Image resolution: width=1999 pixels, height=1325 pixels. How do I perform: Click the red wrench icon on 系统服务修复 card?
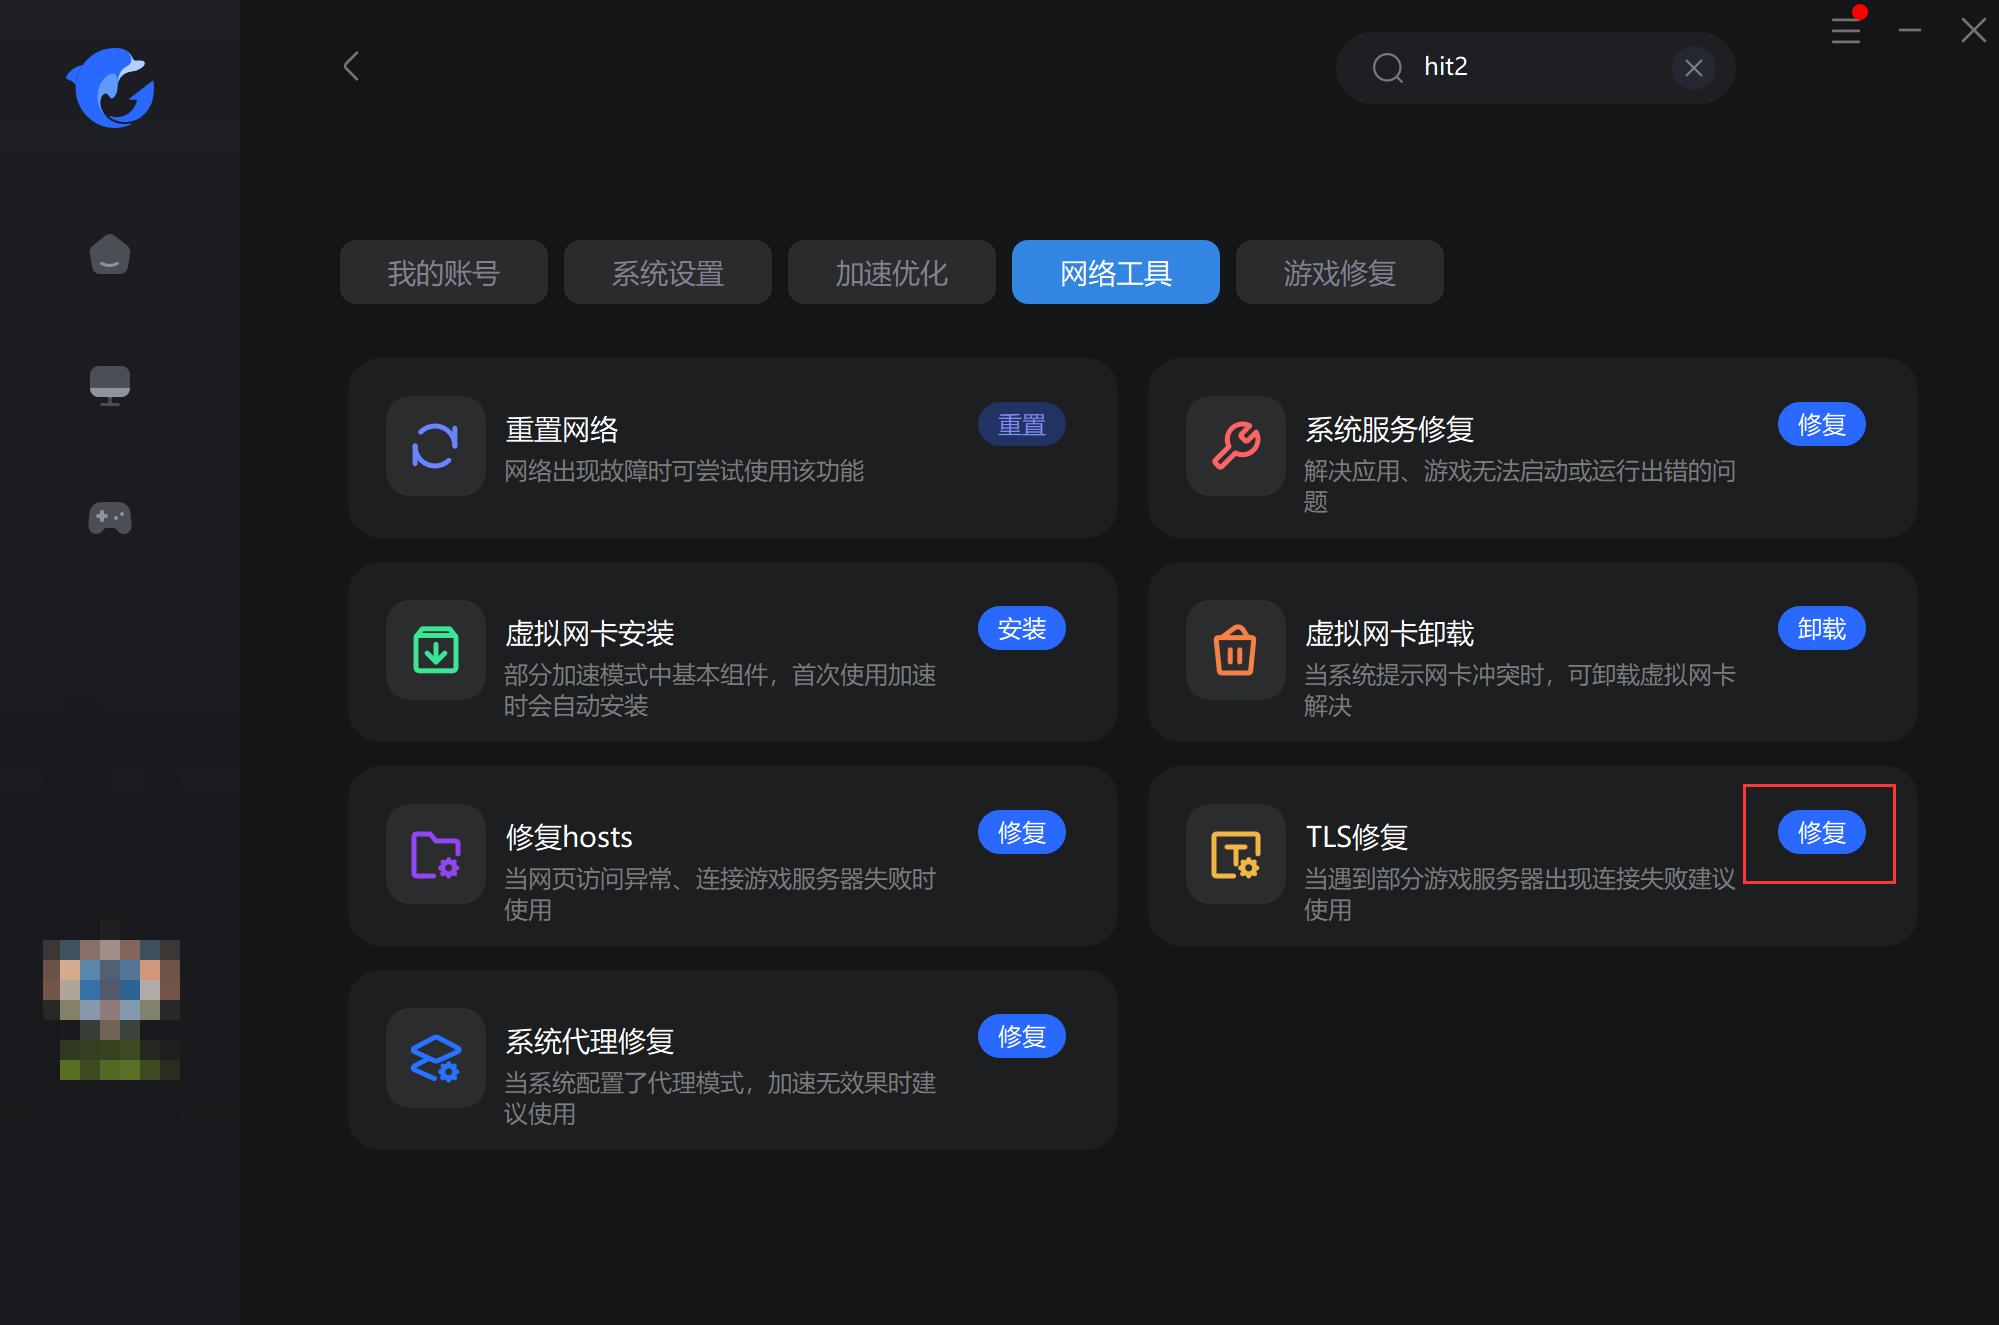(x=1234, y=447)
